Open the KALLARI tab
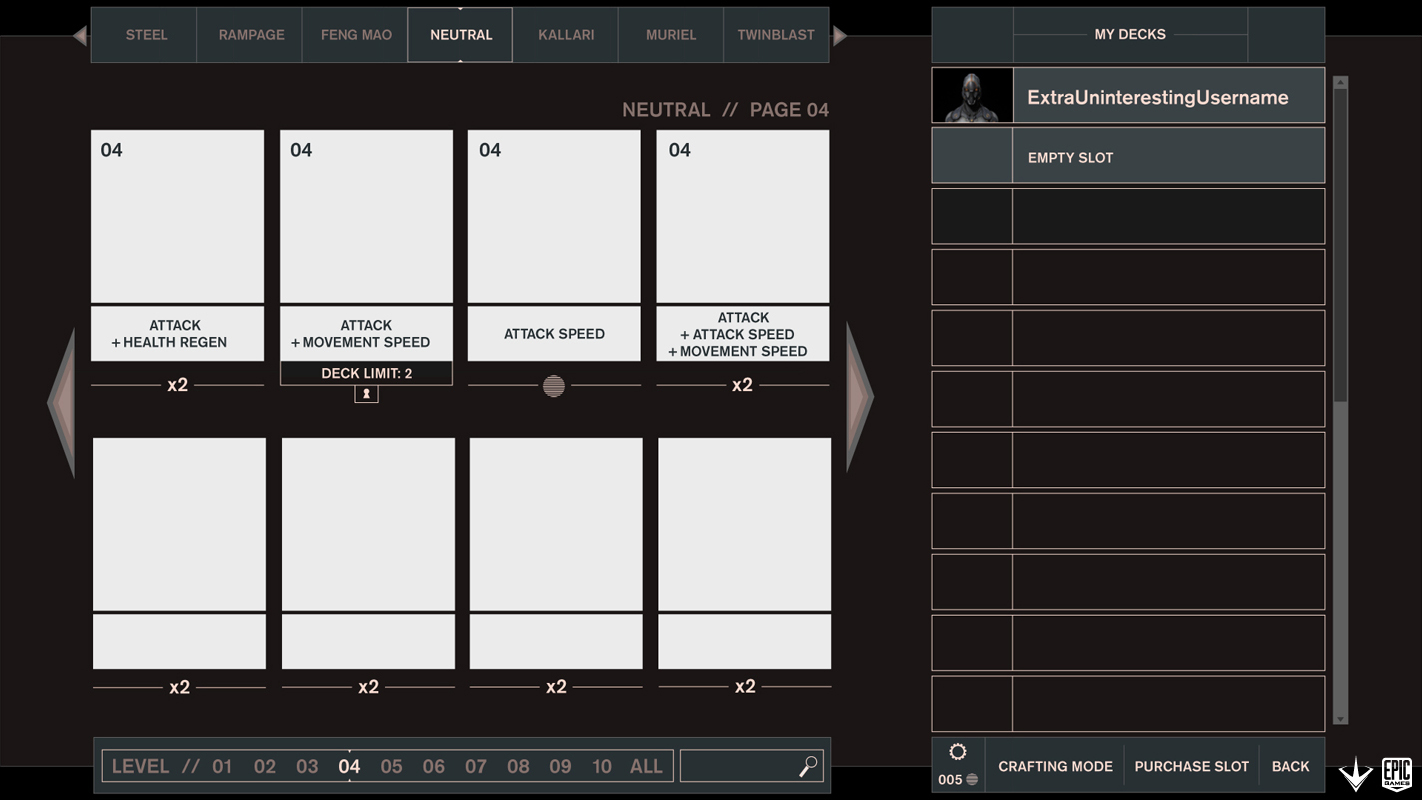 566,35
